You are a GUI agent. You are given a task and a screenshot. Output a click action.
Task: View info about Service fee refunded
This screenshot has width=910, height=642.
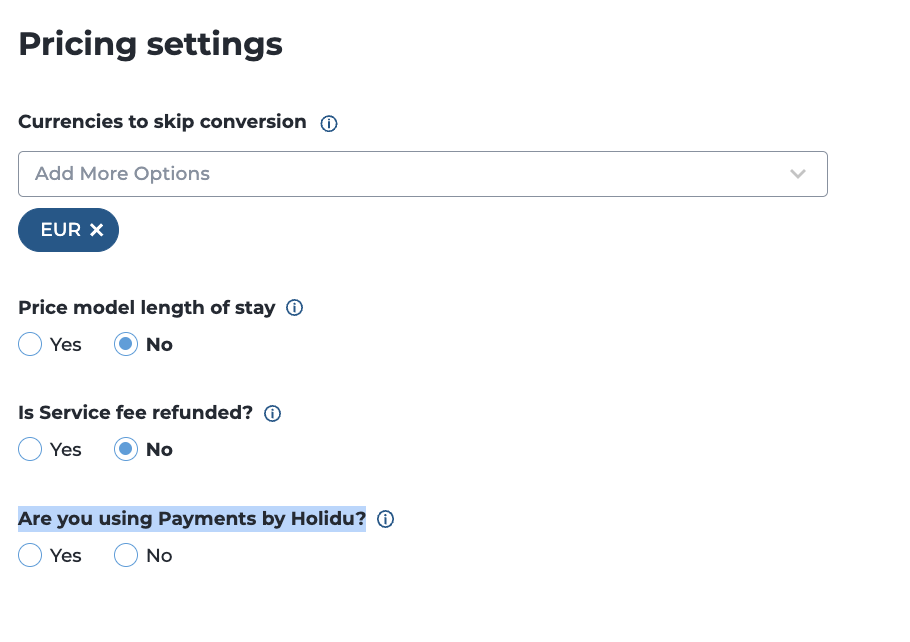pyautogui.click(x=272, y=413)
